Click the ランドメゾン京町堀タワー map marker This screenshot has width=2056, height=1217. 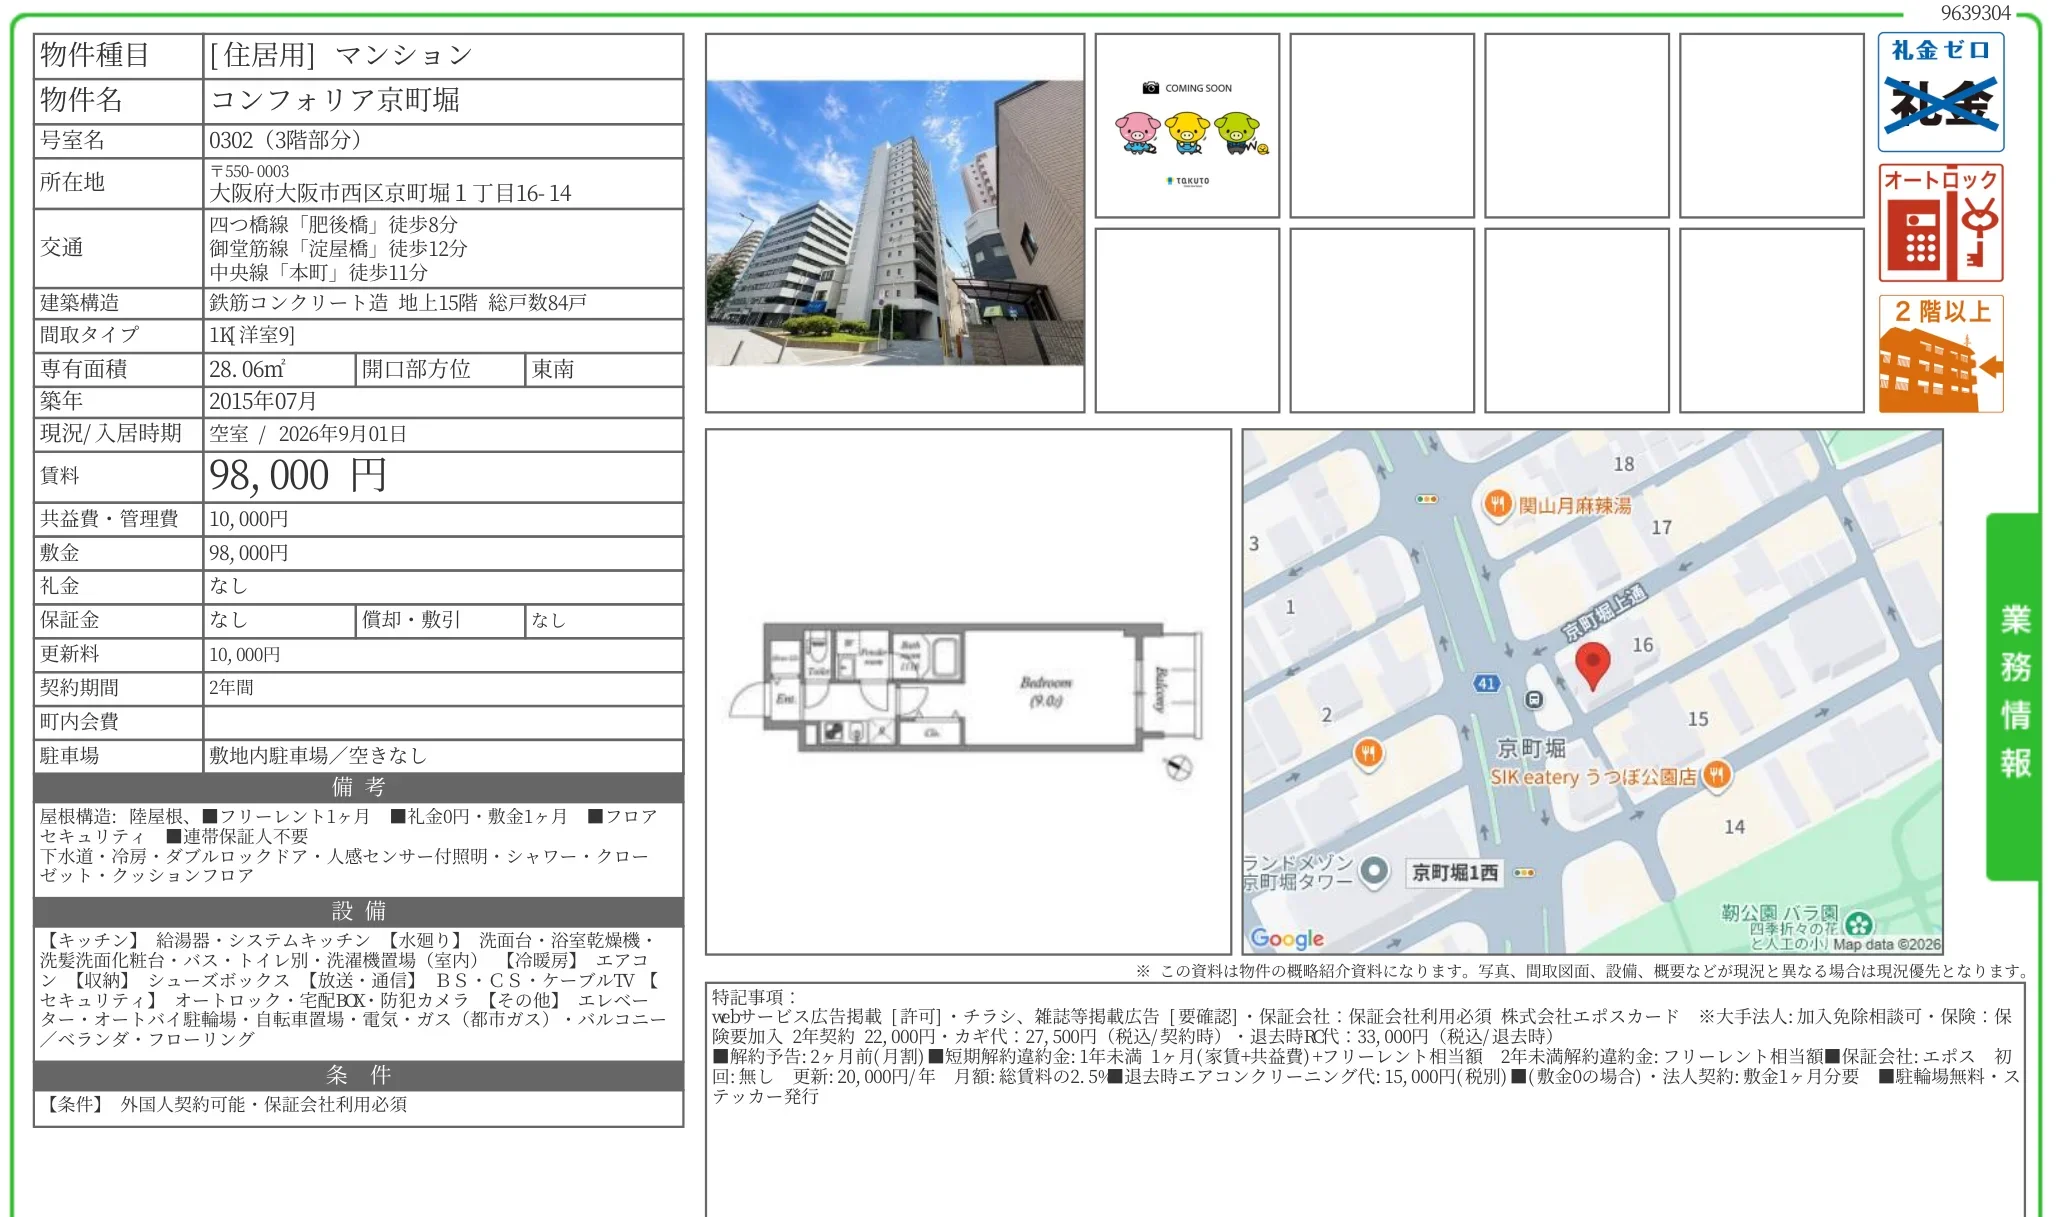(x=1374, y=870)
